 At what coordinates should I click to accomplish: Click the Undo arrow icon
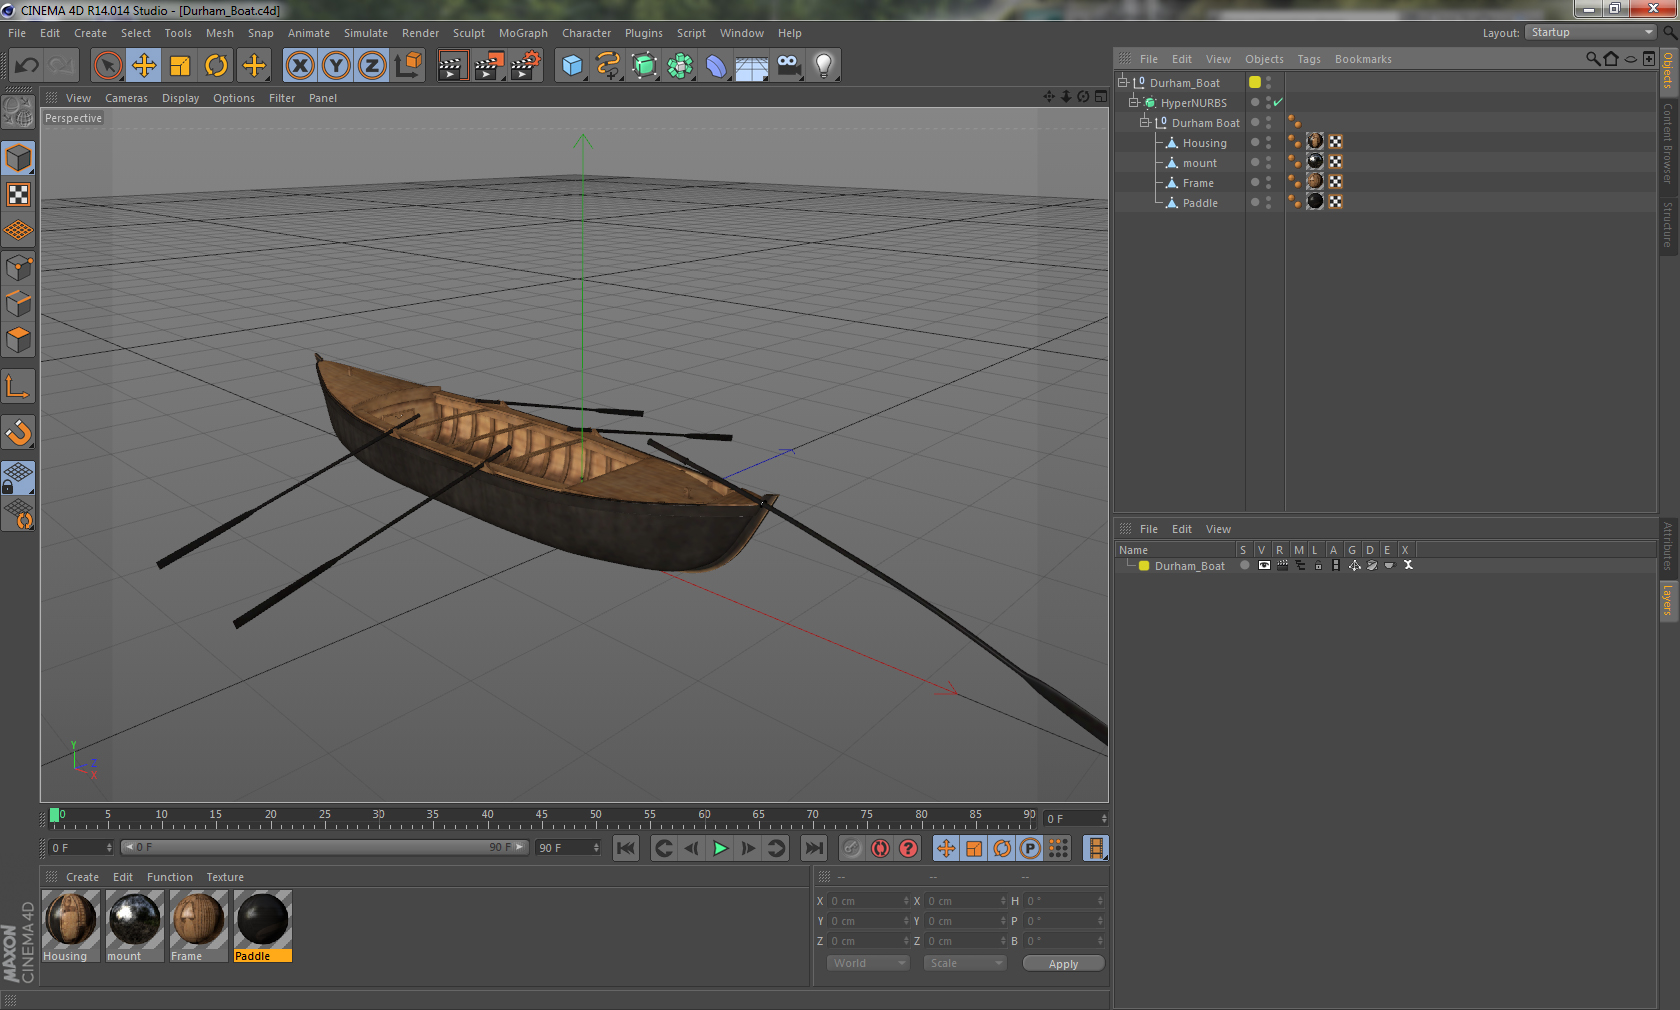click(27, 66)
